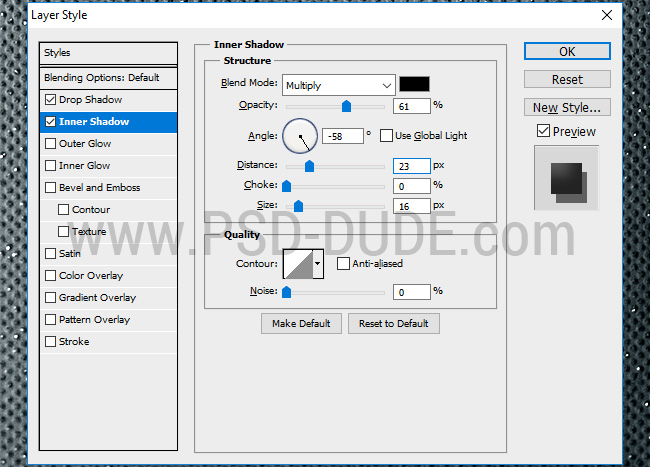Select the Drop Shadow style row

click(x=109, y=100)
